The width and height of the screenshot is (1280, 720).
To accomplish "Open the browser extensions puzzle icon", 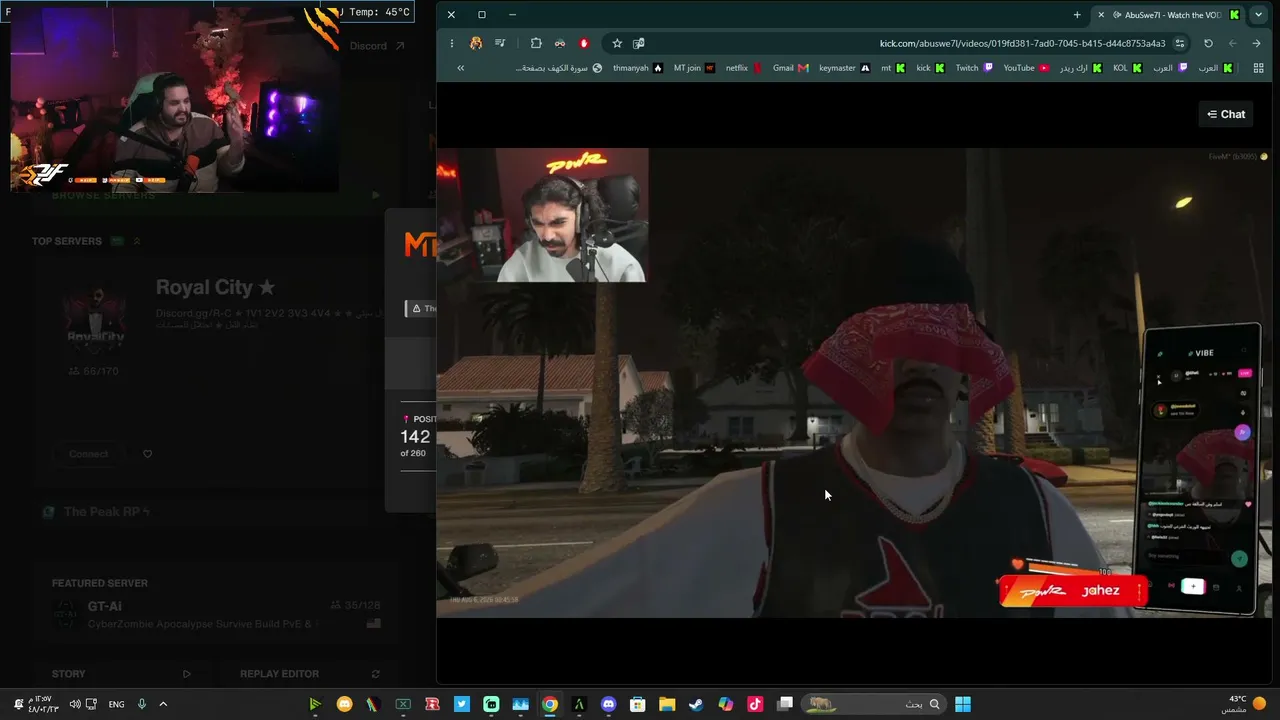I will pos(536,43).
